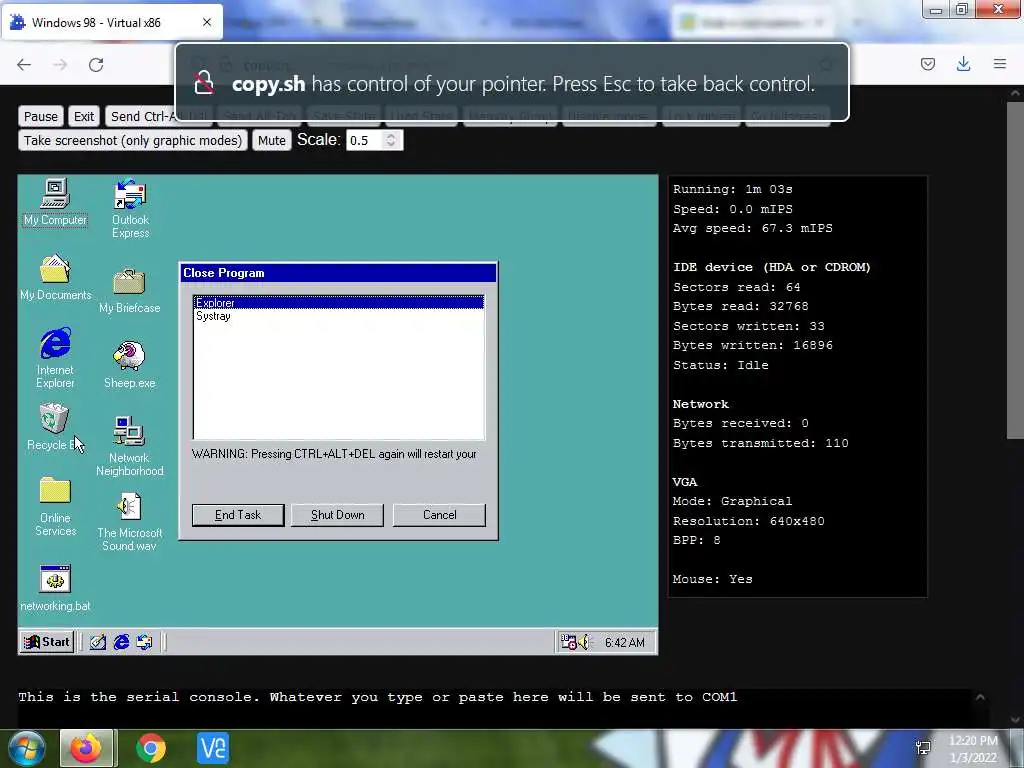1024x768 pixels.
Task: Open Firefox hamburger menu
Action: click(x=1000, y=63)
